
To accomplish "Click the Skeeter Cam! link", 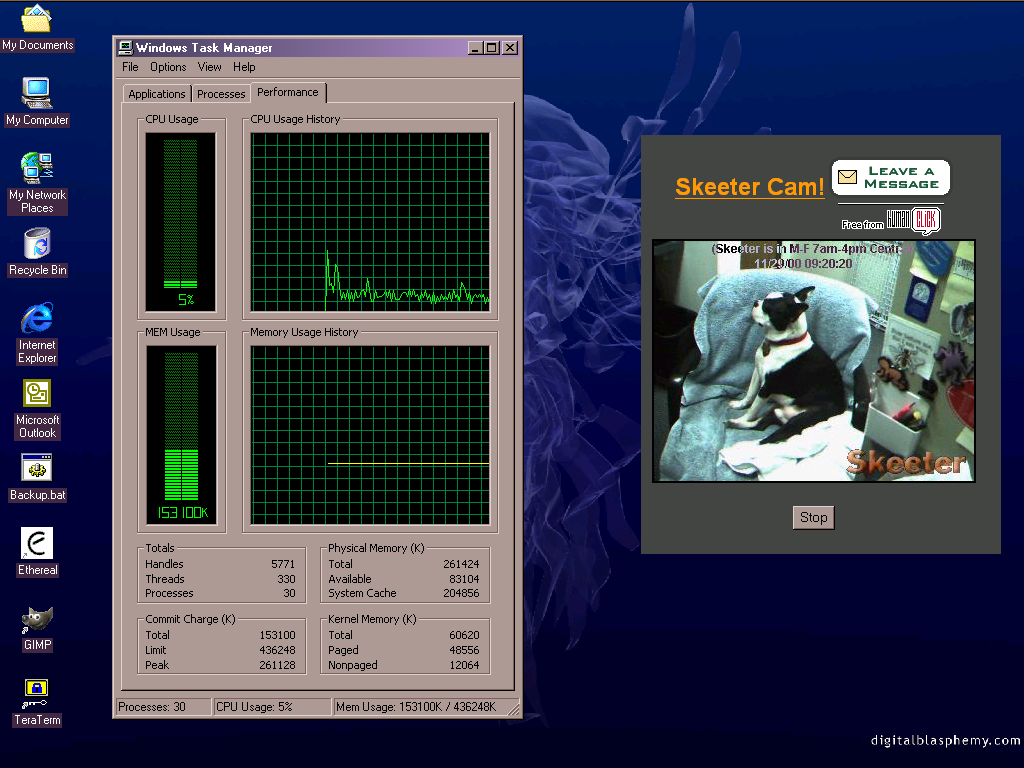I will click(x=750, y=187).
